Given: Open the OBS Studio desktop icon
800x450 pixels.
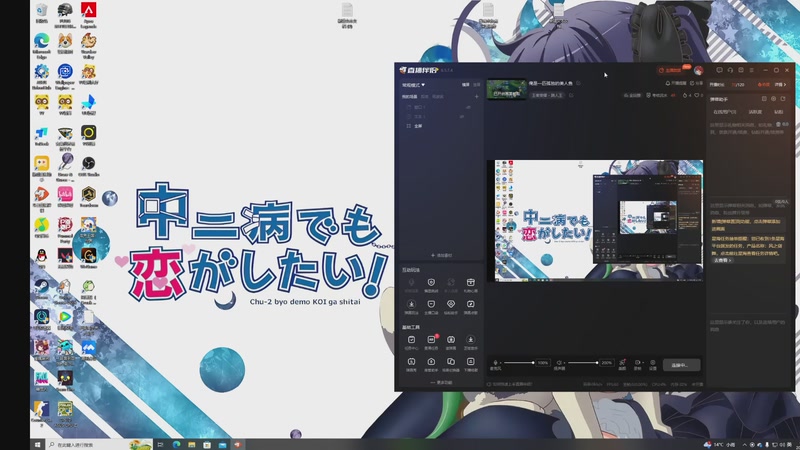Looking at the screenshot, I should (x=89, y=167).
